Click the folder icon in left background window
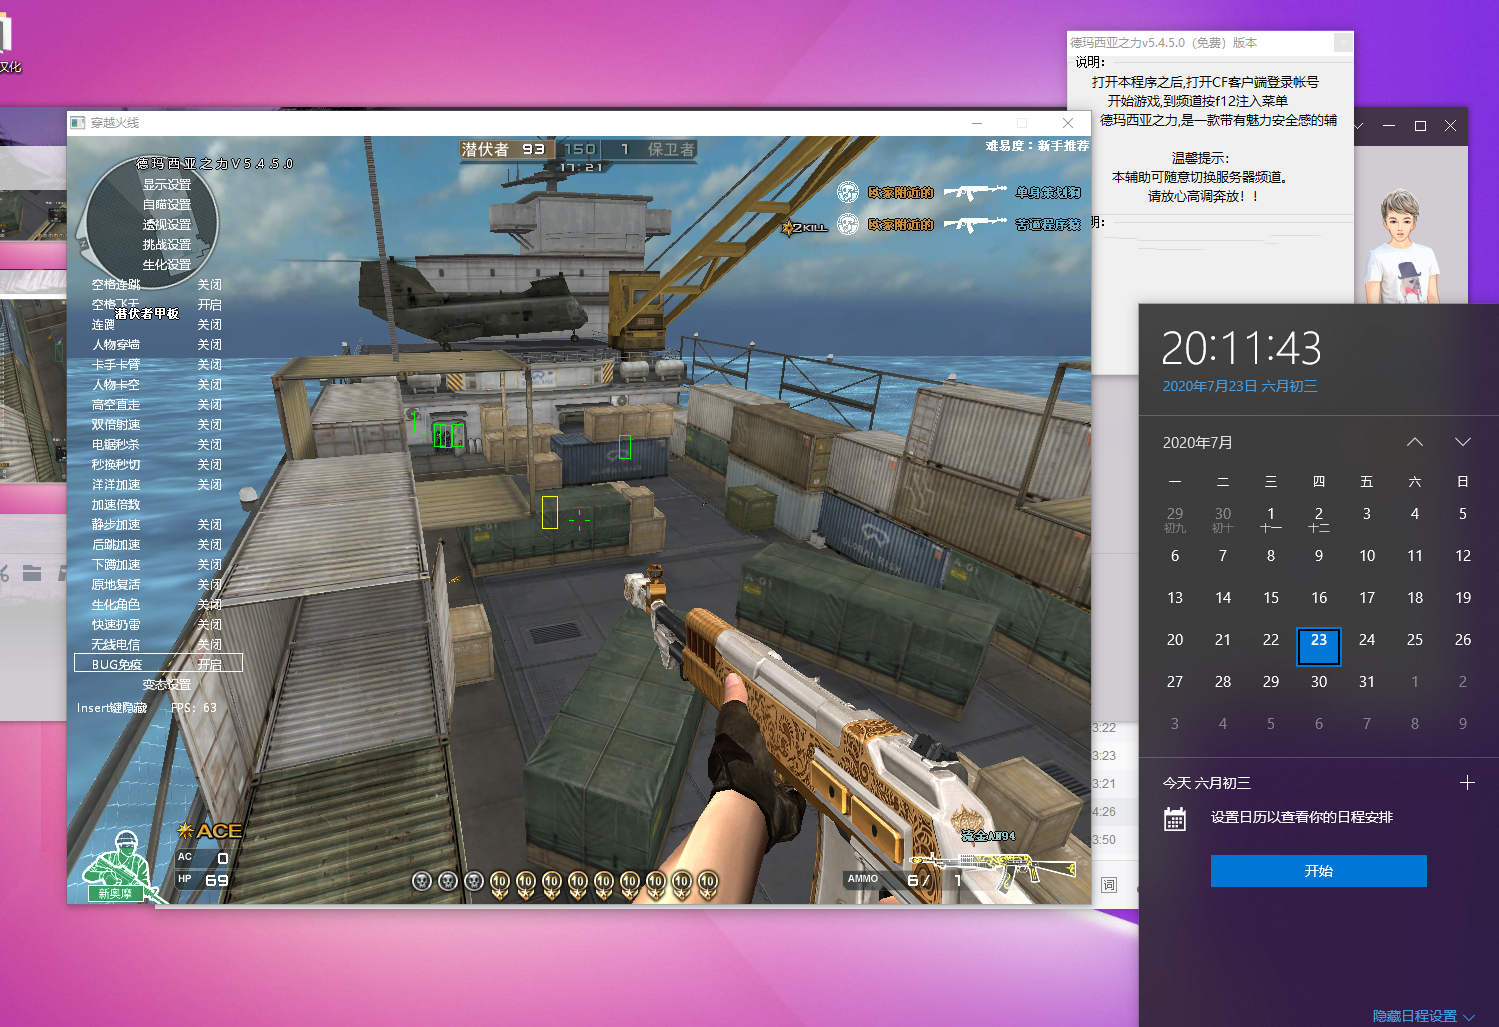This screenshot has height=1027, width=1499. click(32, 573)
